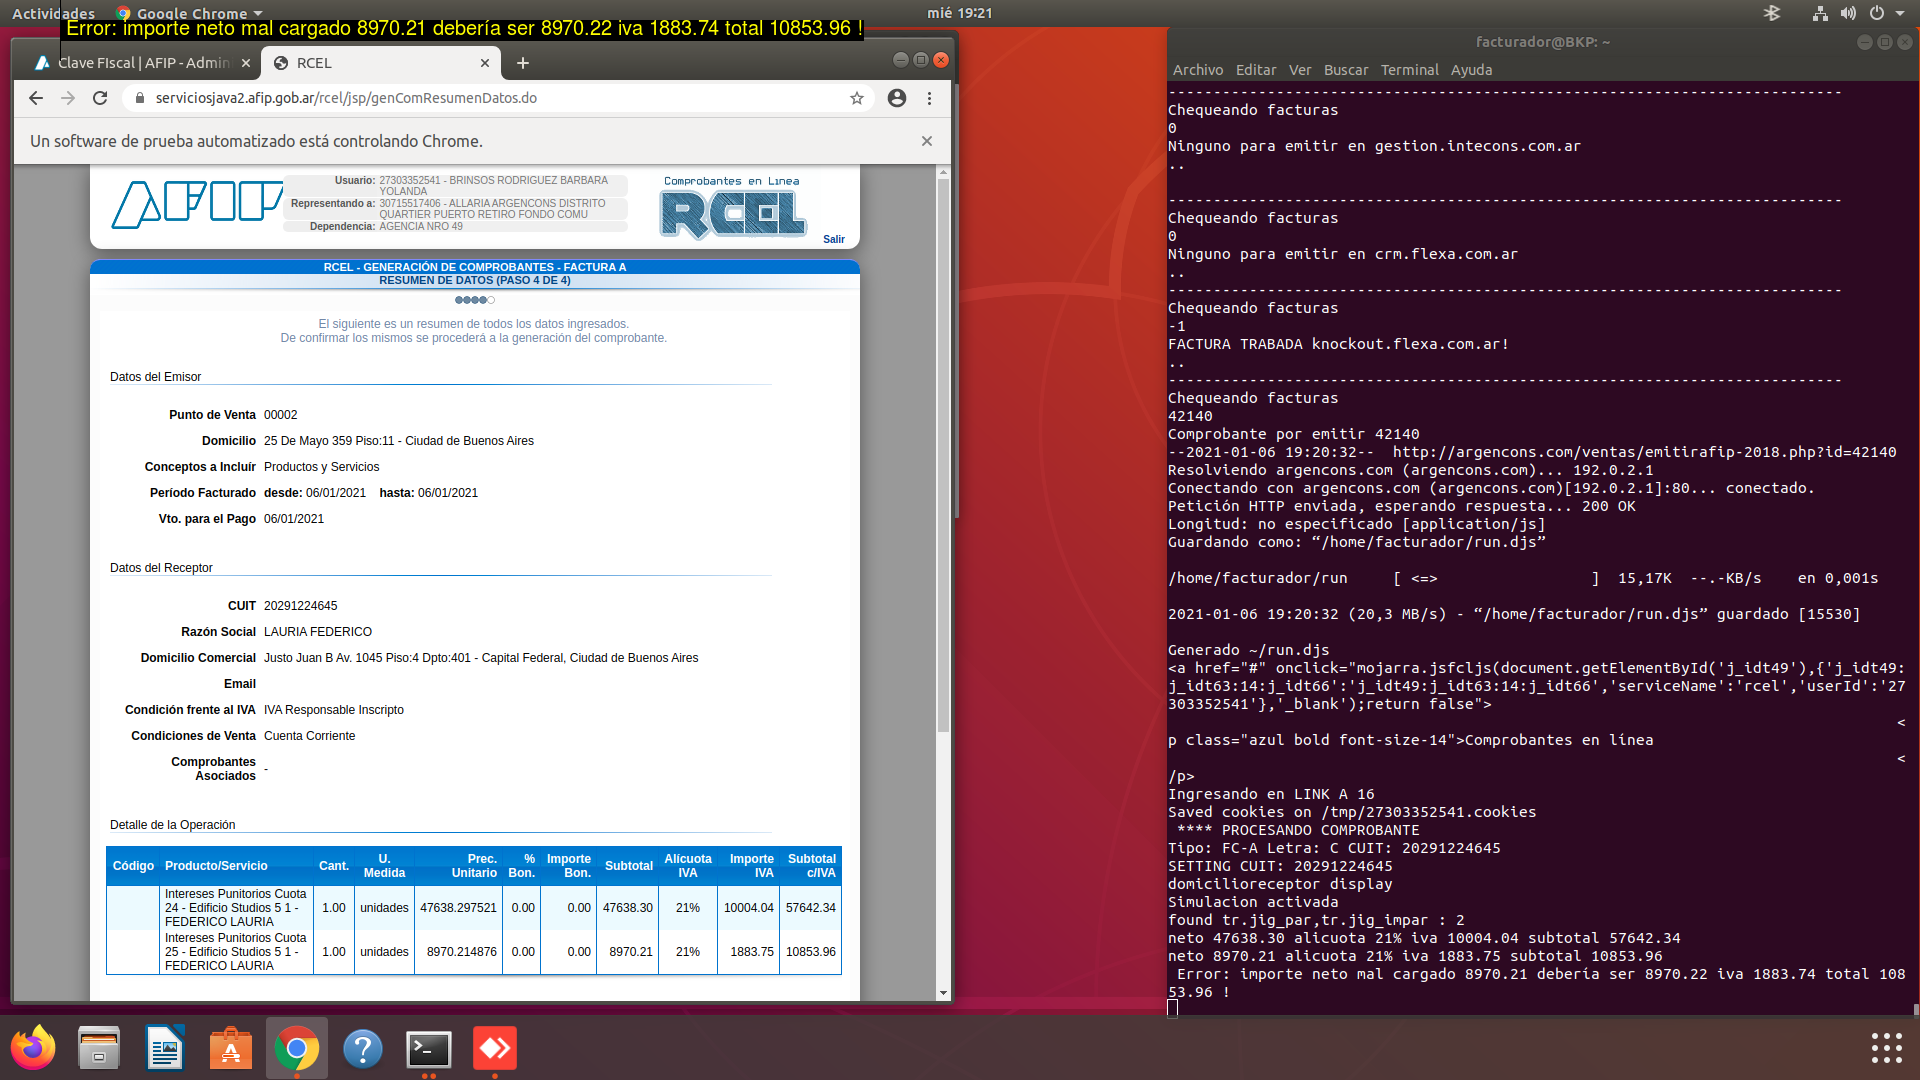Click the Chrome icon in dock
Screen dimensions: 1920x1080
click(297, 1048)
